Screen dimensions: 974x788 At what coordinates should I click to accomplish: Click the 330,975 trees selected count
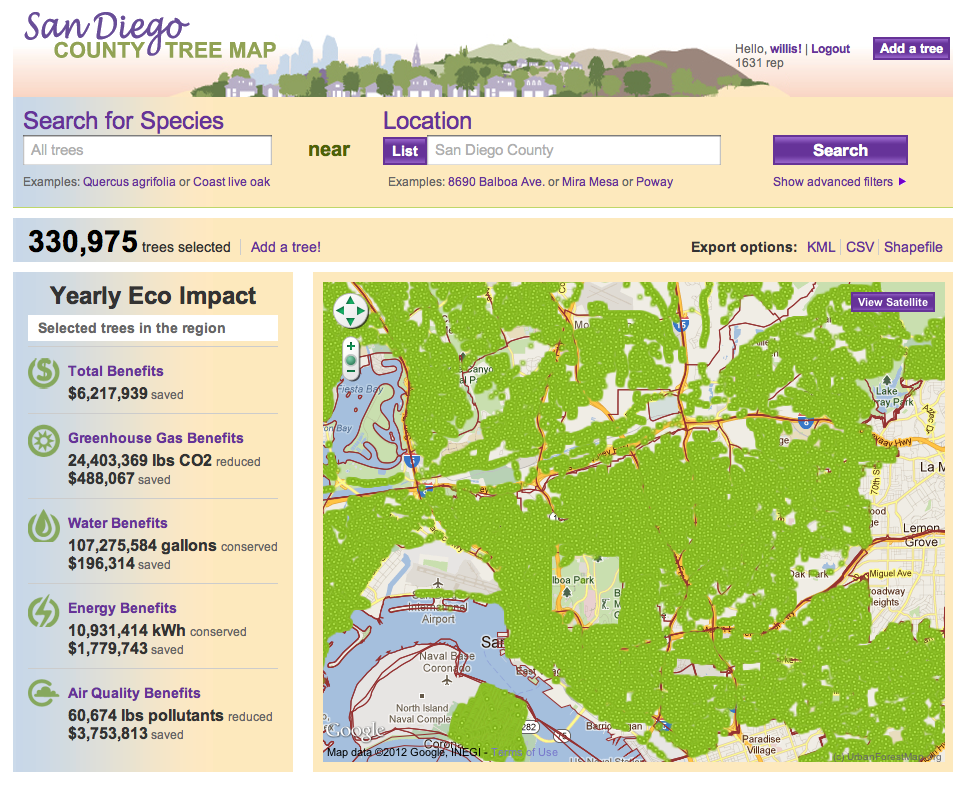click(x=129, y=242)
